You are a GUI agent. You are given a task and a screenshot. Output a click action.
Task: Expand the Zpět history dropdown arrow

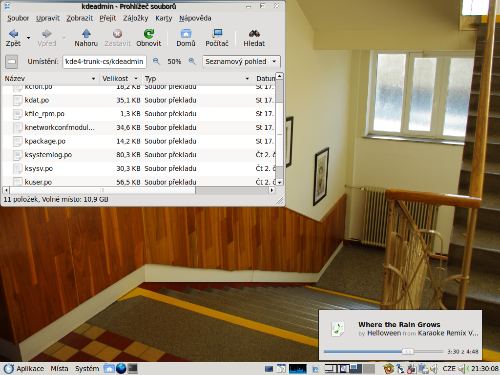[28, 38]
